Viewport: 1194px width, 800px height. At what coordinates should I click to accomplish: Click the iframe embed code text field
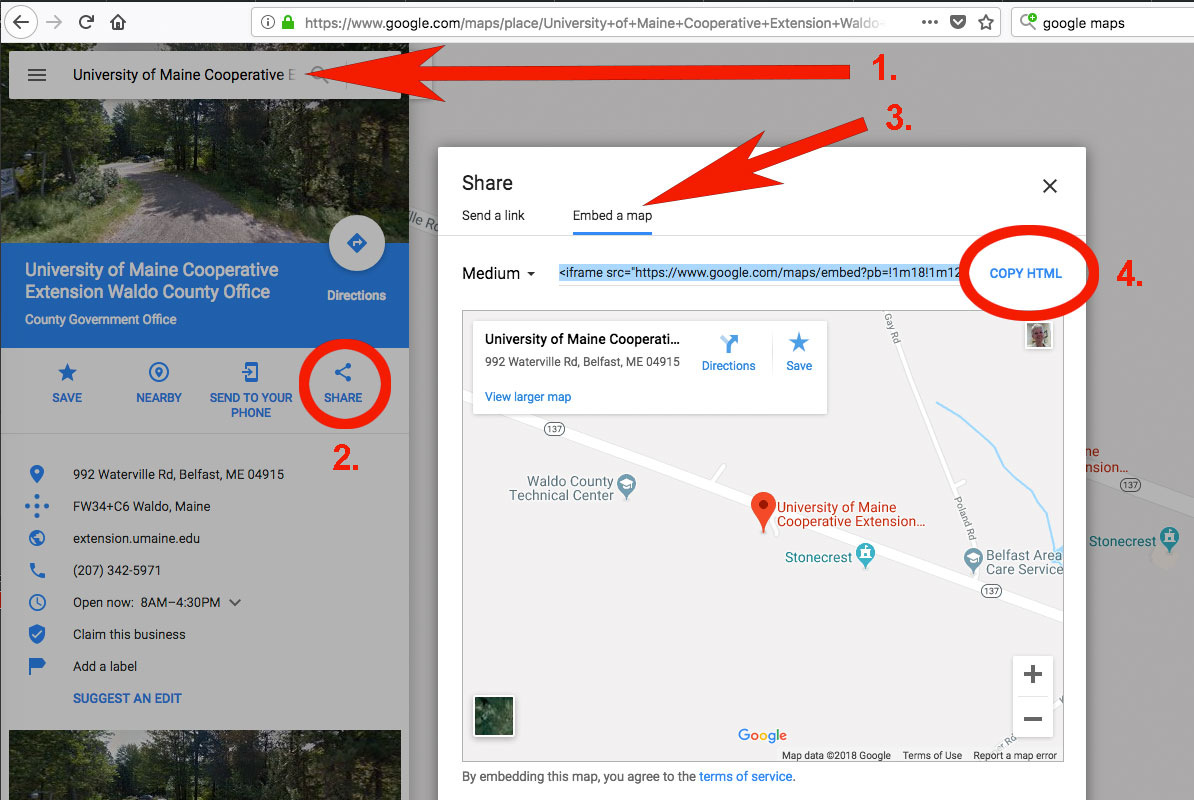[758, 273]
